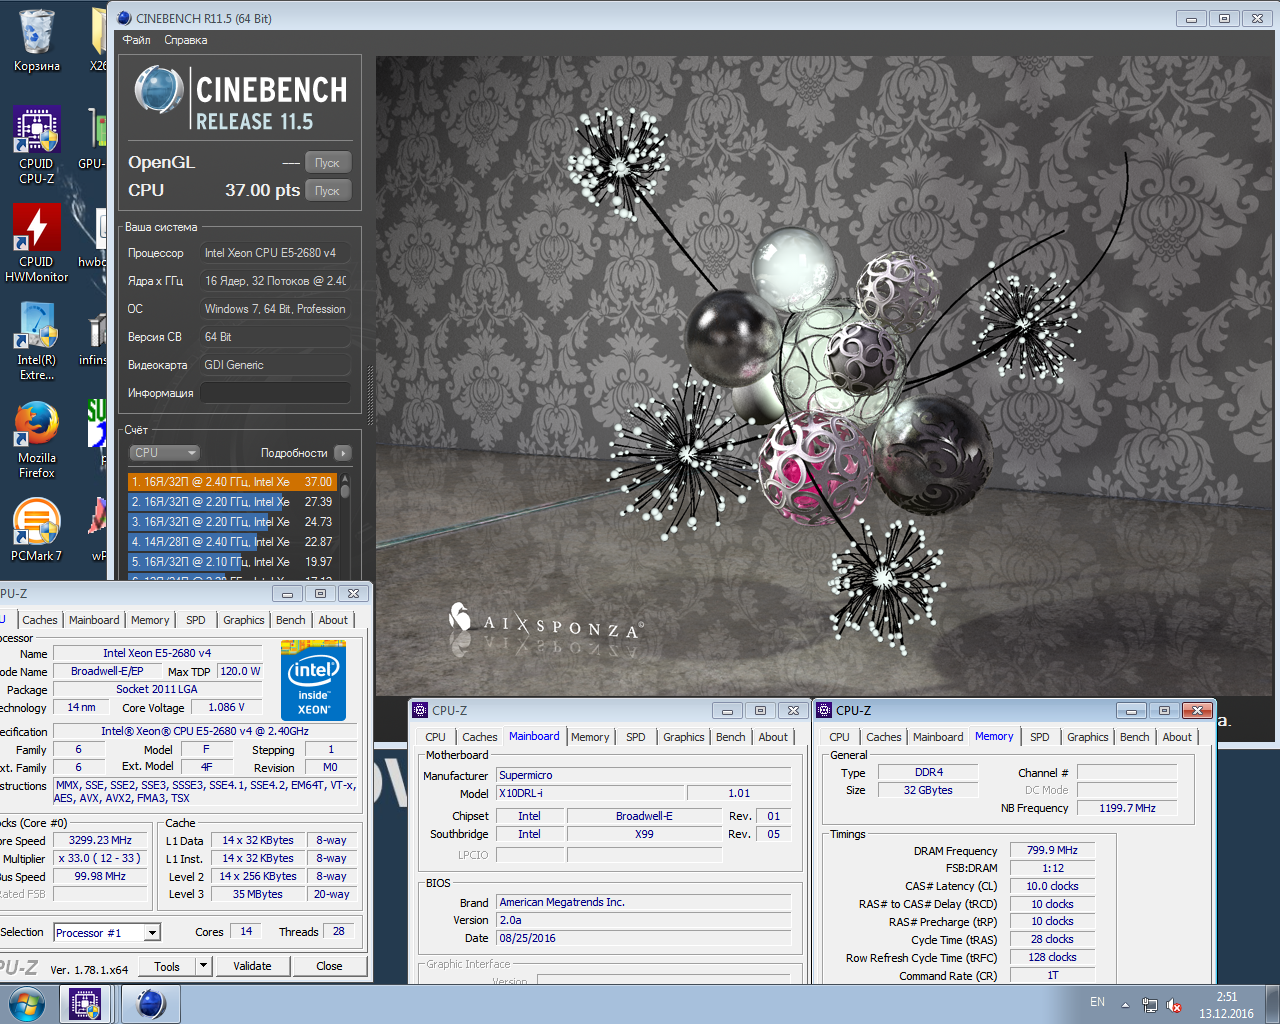Switch to Caches tab in left CPU-Z
The width and height of the screenshot is (1280, 1024).
[x=40, y=620]
